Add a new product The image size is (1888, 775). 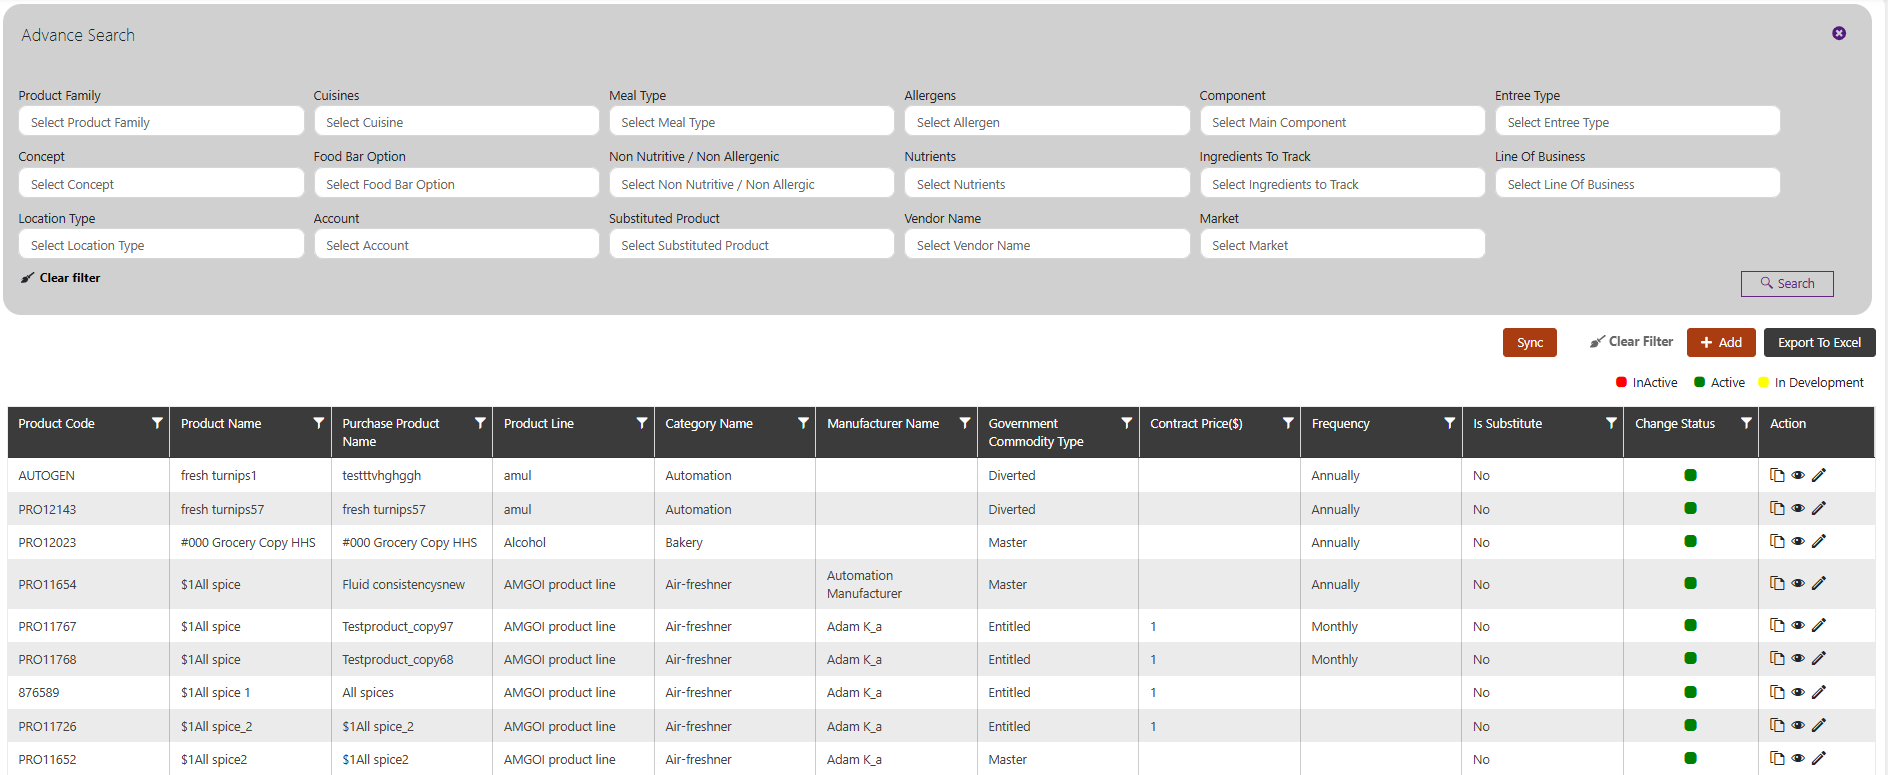click(1721, 342)
